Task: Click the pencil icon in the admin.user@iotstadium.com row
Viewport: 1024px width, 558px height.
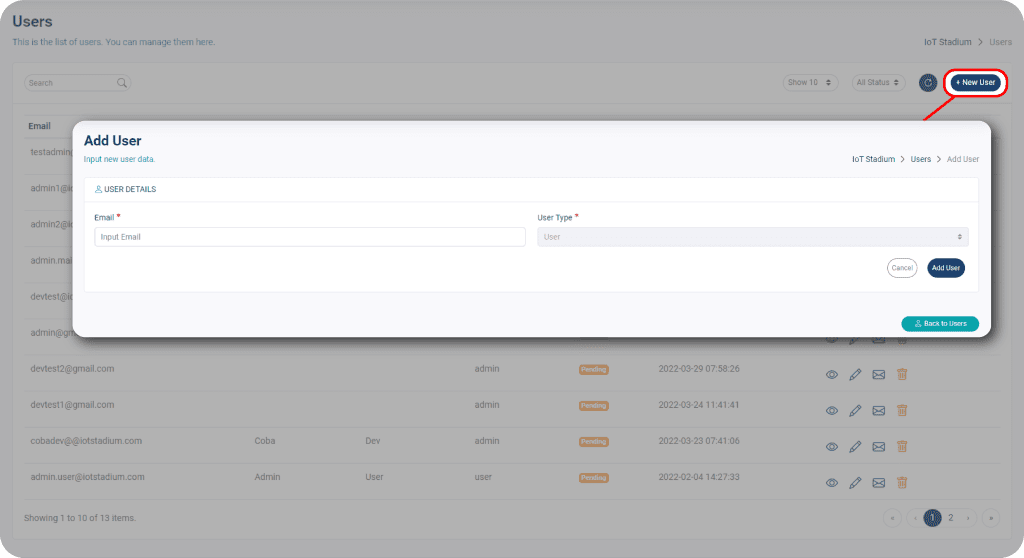Action: pyautogui.click(x=855, y=482)
